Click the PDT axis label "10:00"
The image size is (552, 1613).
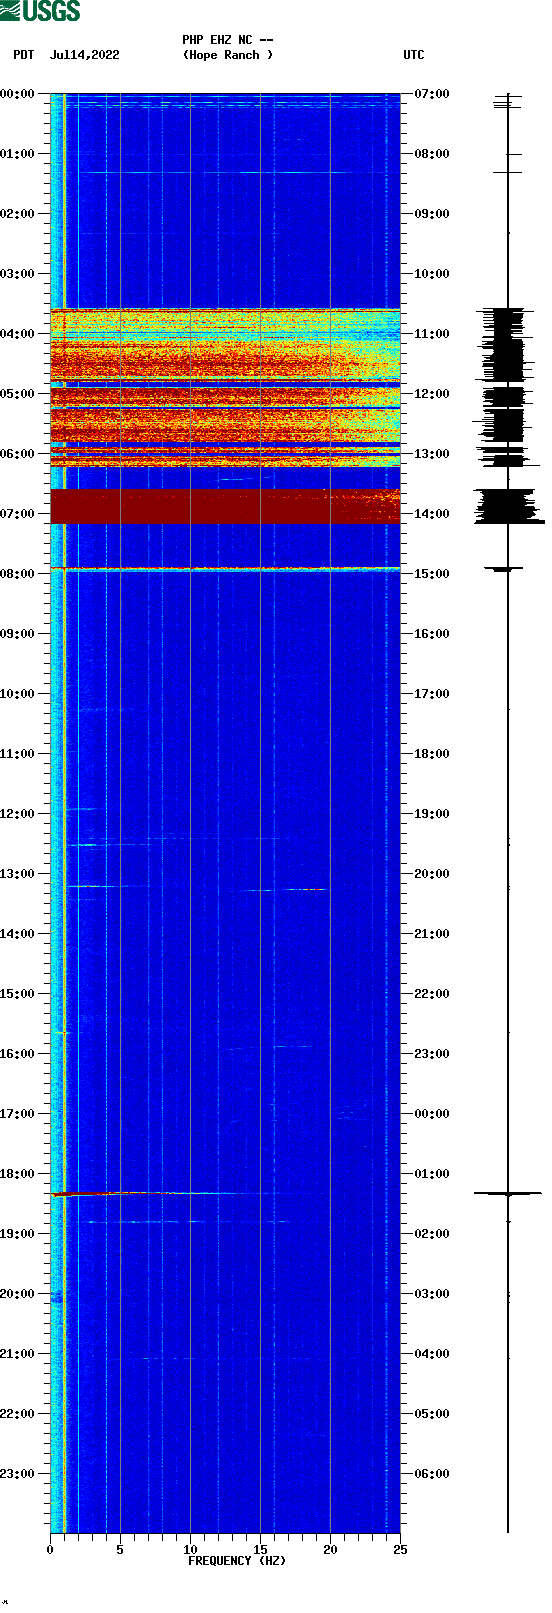point(17,694)
